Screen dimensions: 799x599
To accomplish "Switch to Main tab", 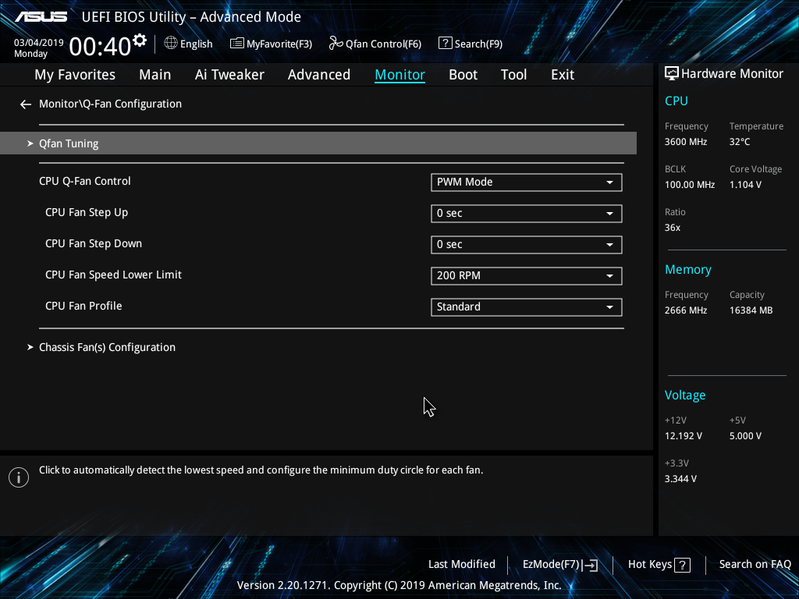I will click(155, 75).
